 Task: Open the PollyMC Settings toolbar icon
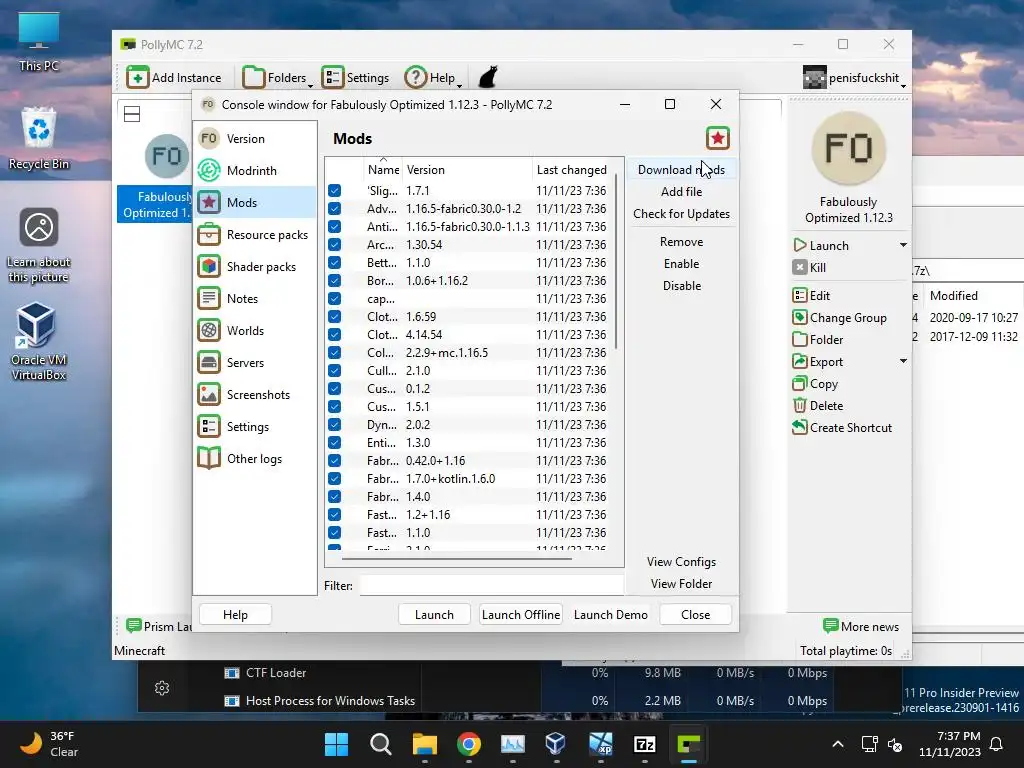click(x=332, y=77)
